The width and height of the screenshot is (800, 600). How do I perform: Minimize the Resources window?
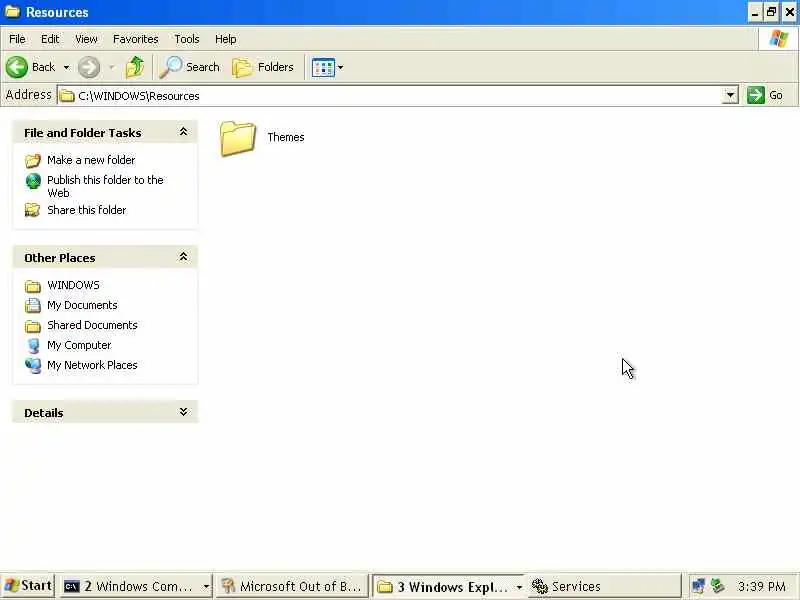coord(755,12)
